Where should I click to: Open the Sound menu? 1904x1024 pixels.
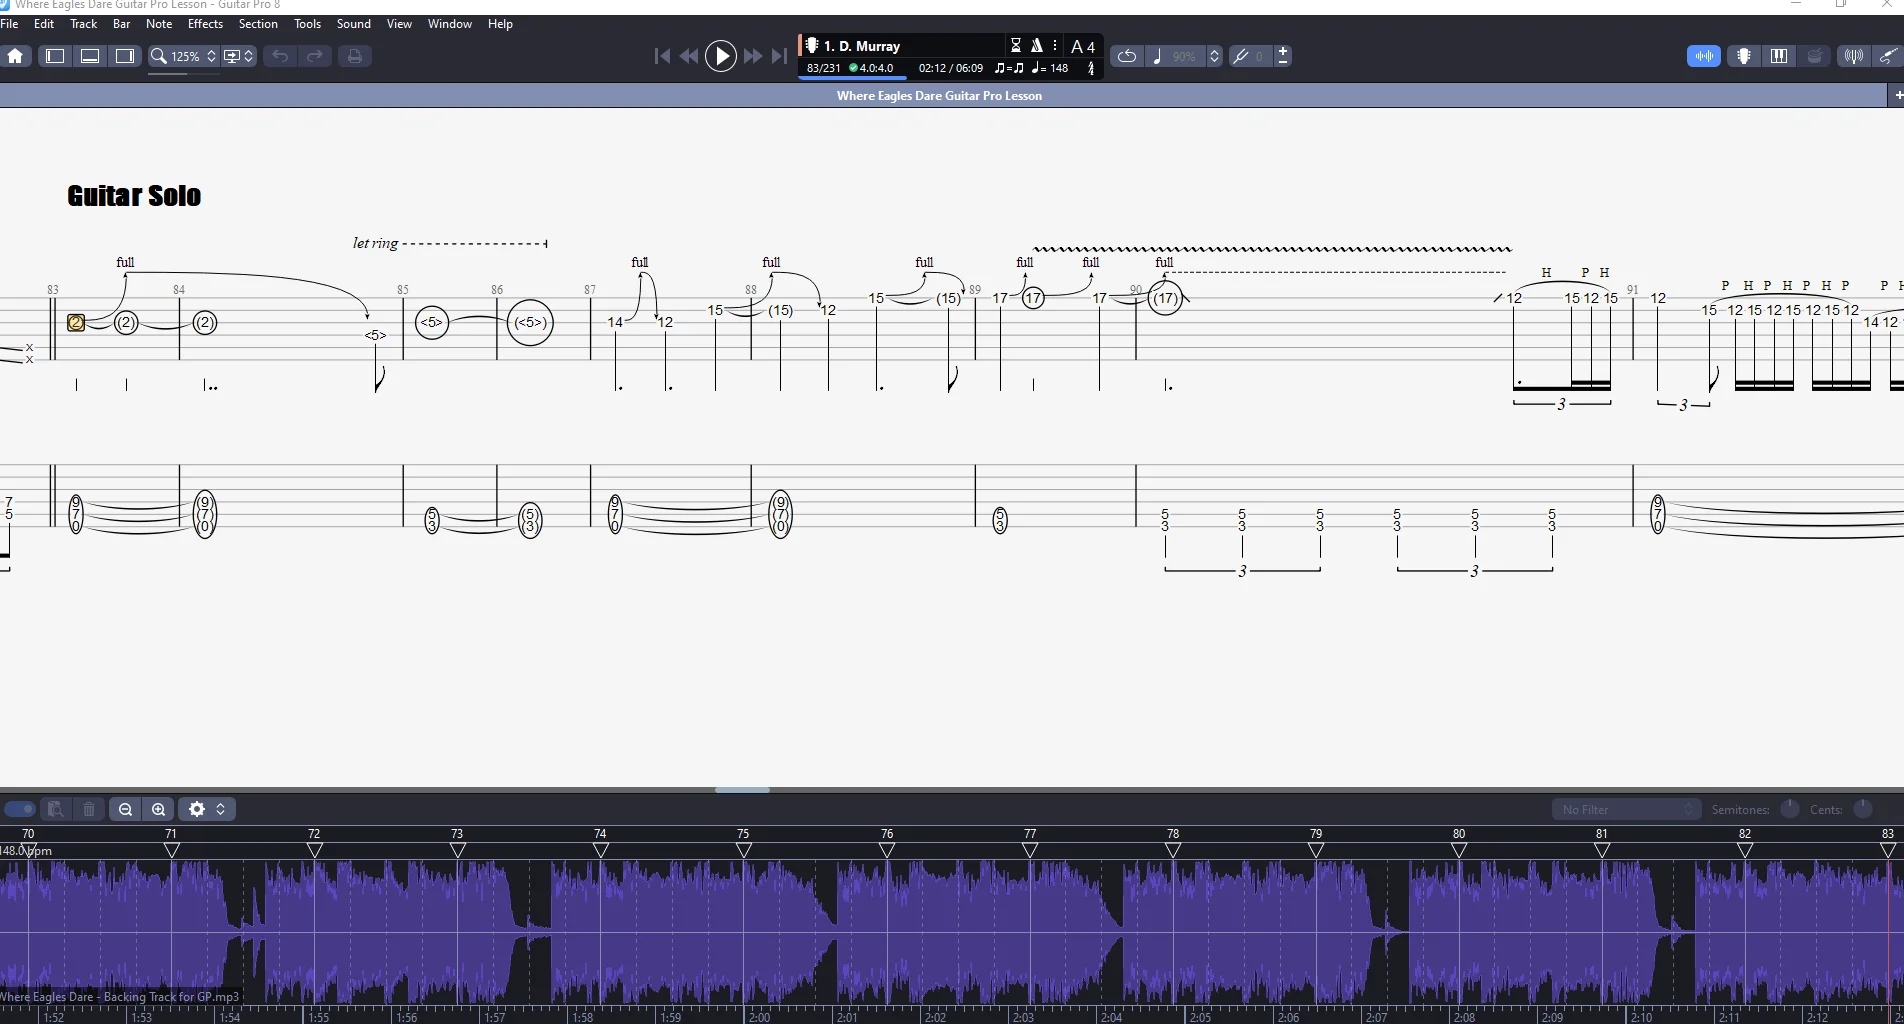(353, 24)
